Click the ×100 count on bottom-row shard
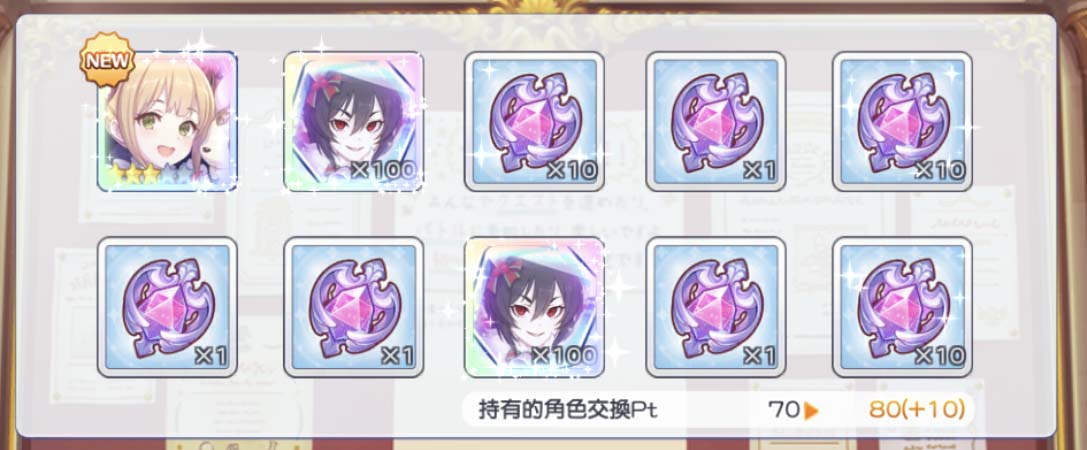This screenshot has width=1087, height=450. coord(564,356)
